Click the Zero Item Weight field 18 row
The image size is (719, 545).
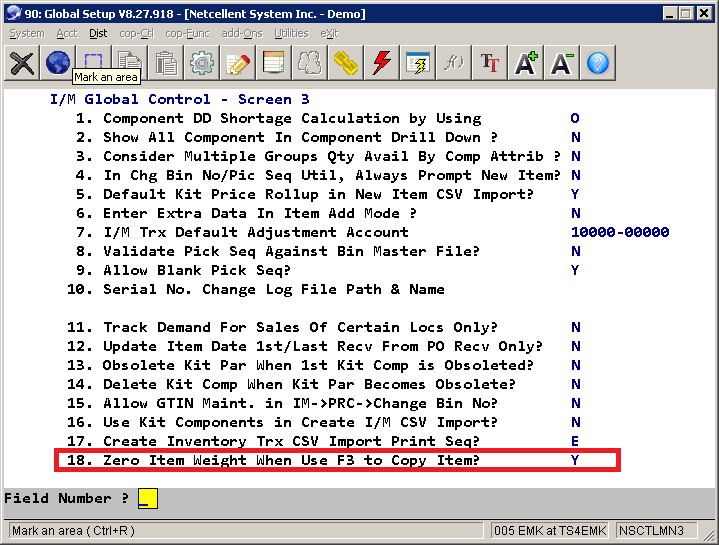coord(337,460)
